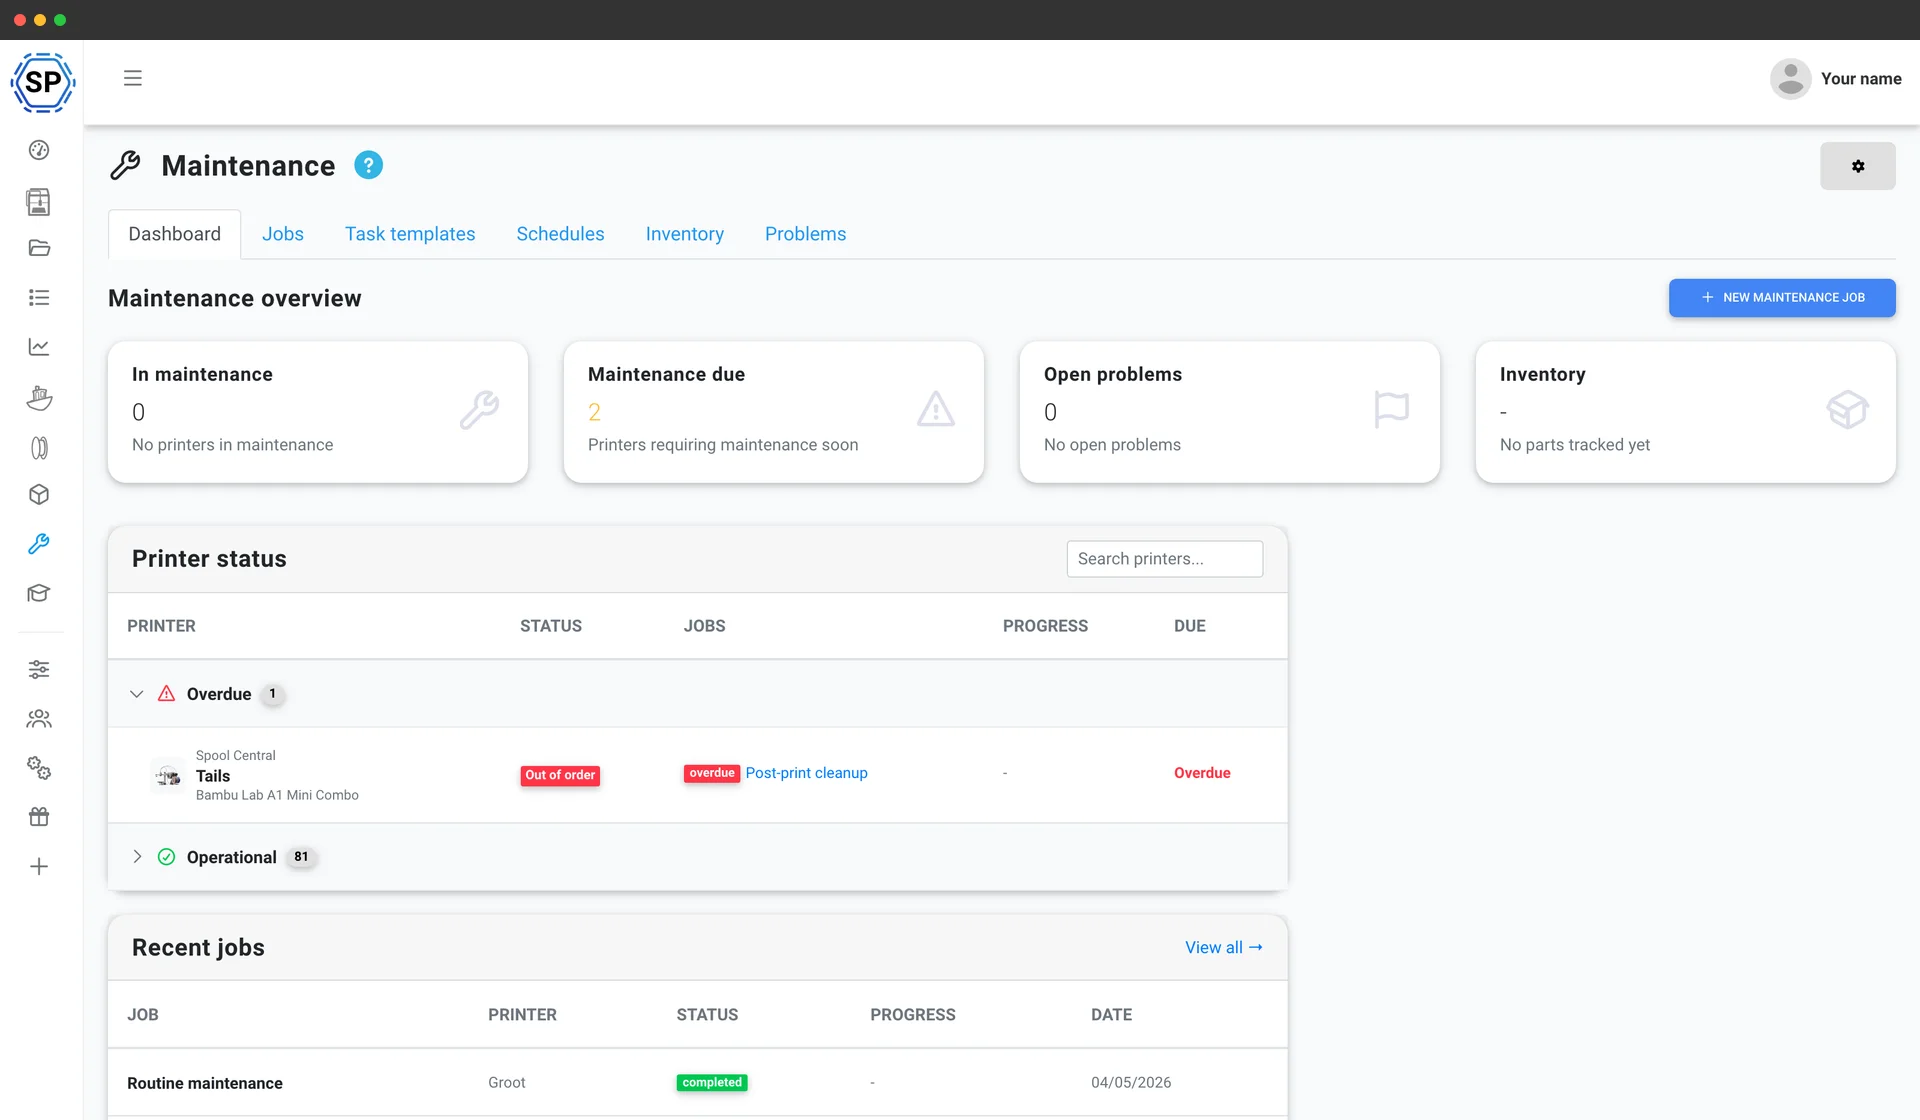This screenshot has height=1120, width=1920.
Task: Click the PRINTER column header in Printer status
Action: [x=161, y=626]
